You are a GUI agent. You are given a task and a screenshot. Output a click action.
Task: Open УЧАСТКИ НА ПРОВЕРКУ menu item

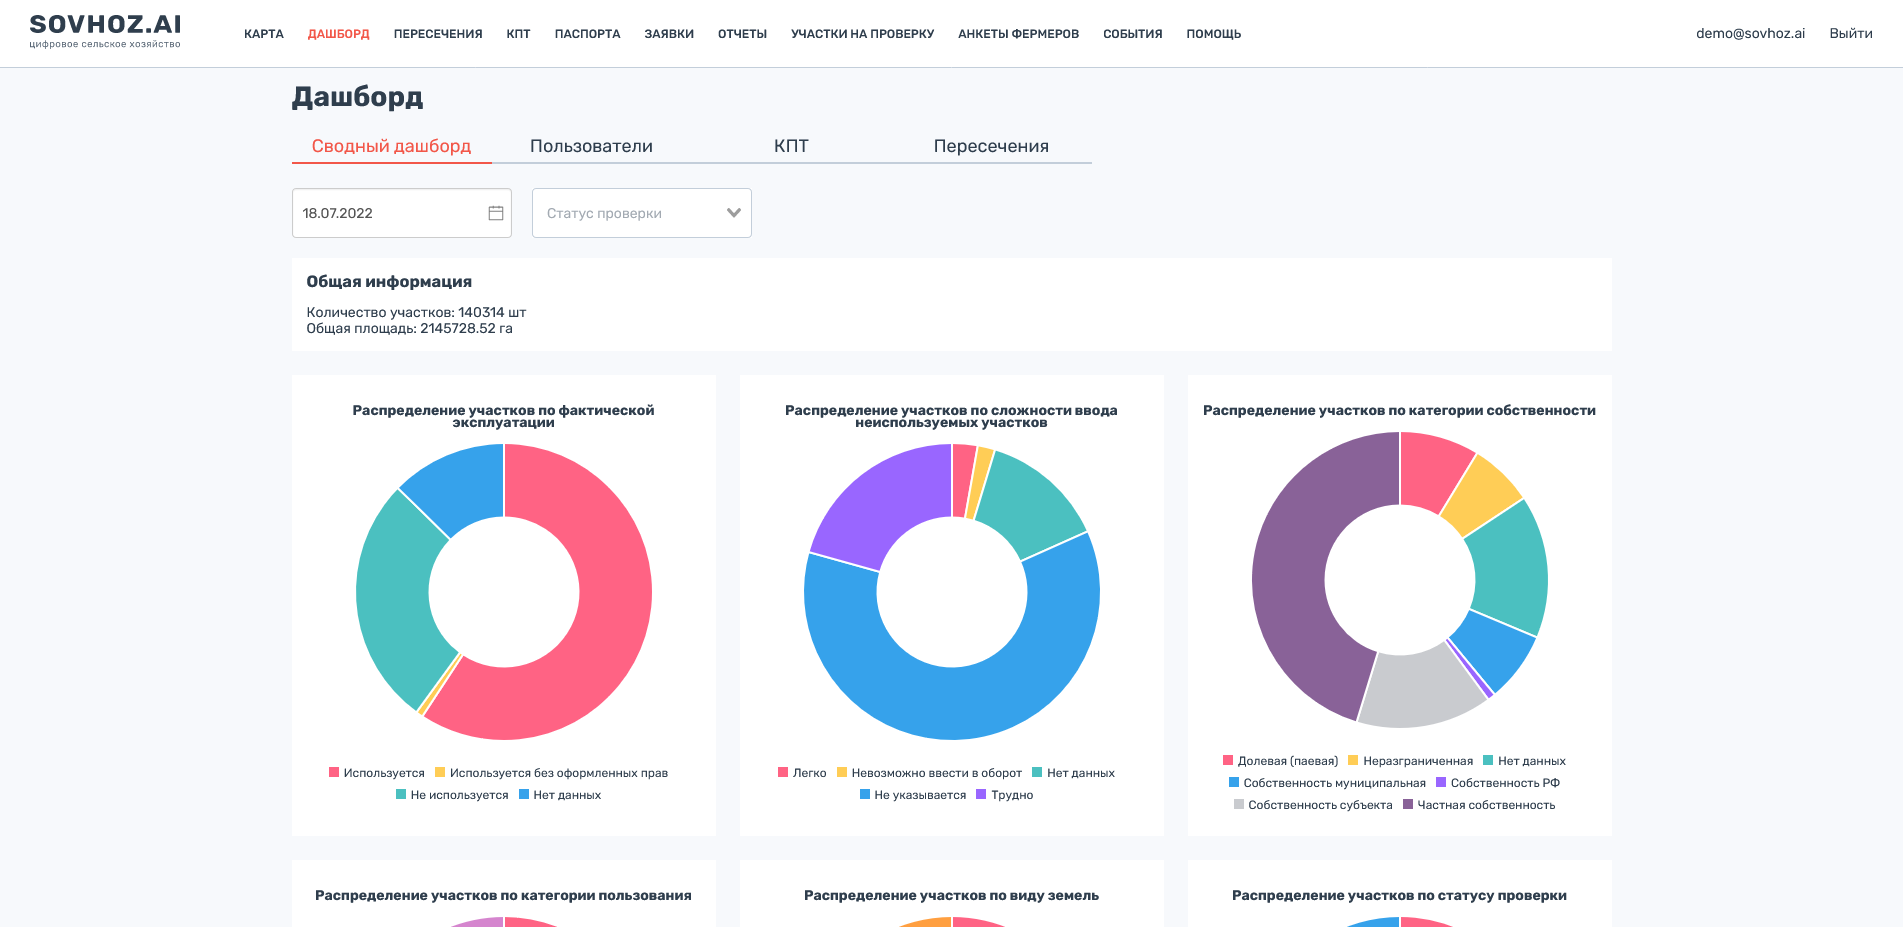pyautogui.click(x=862, y=34)
